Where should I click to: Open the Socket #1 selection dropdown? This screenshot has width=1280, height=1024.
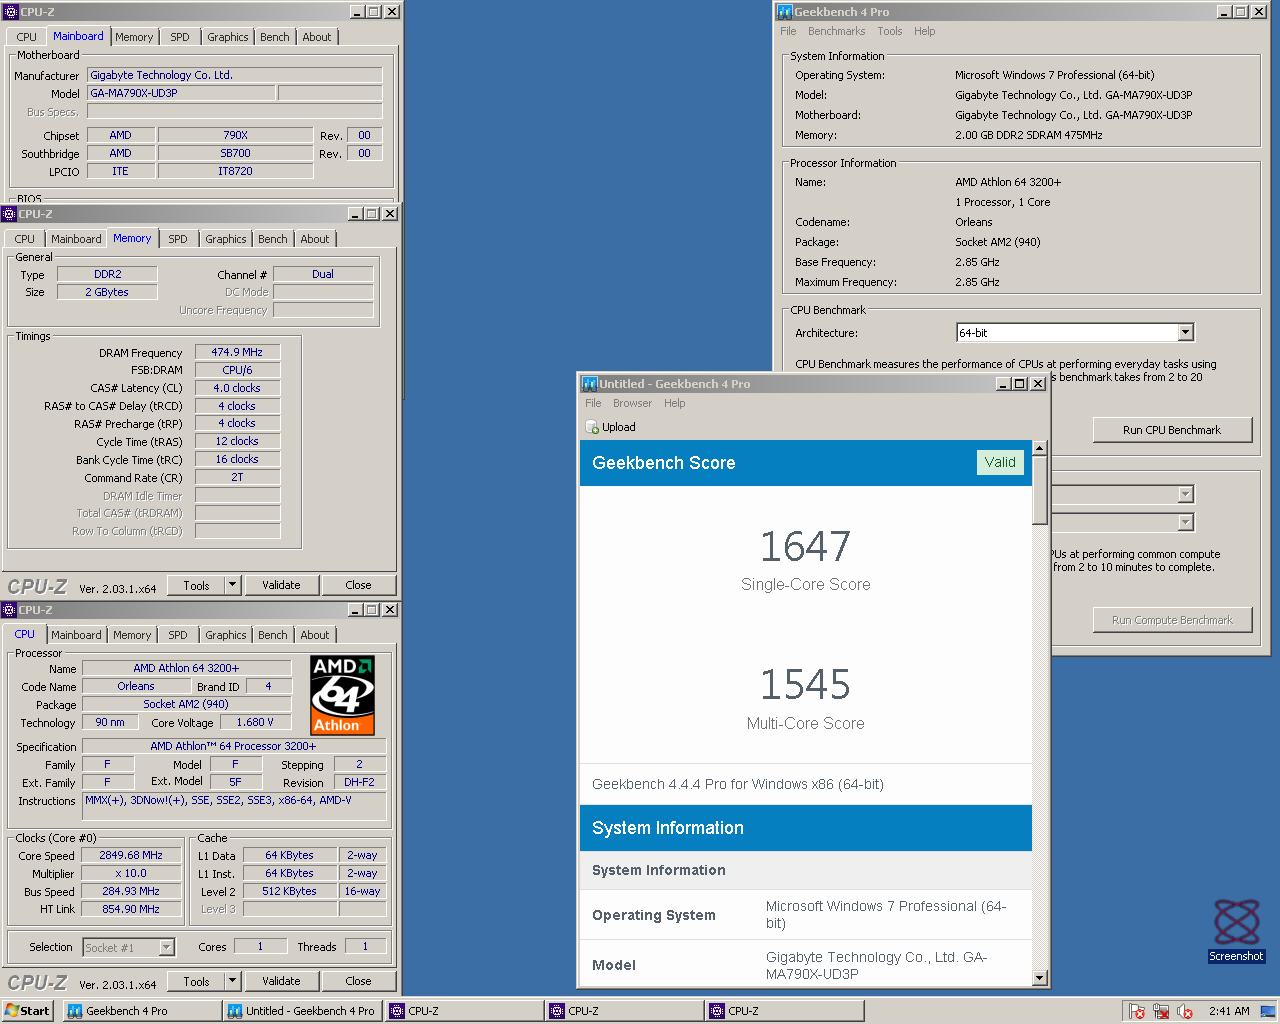pyautogui.click(x=167, y=947)
